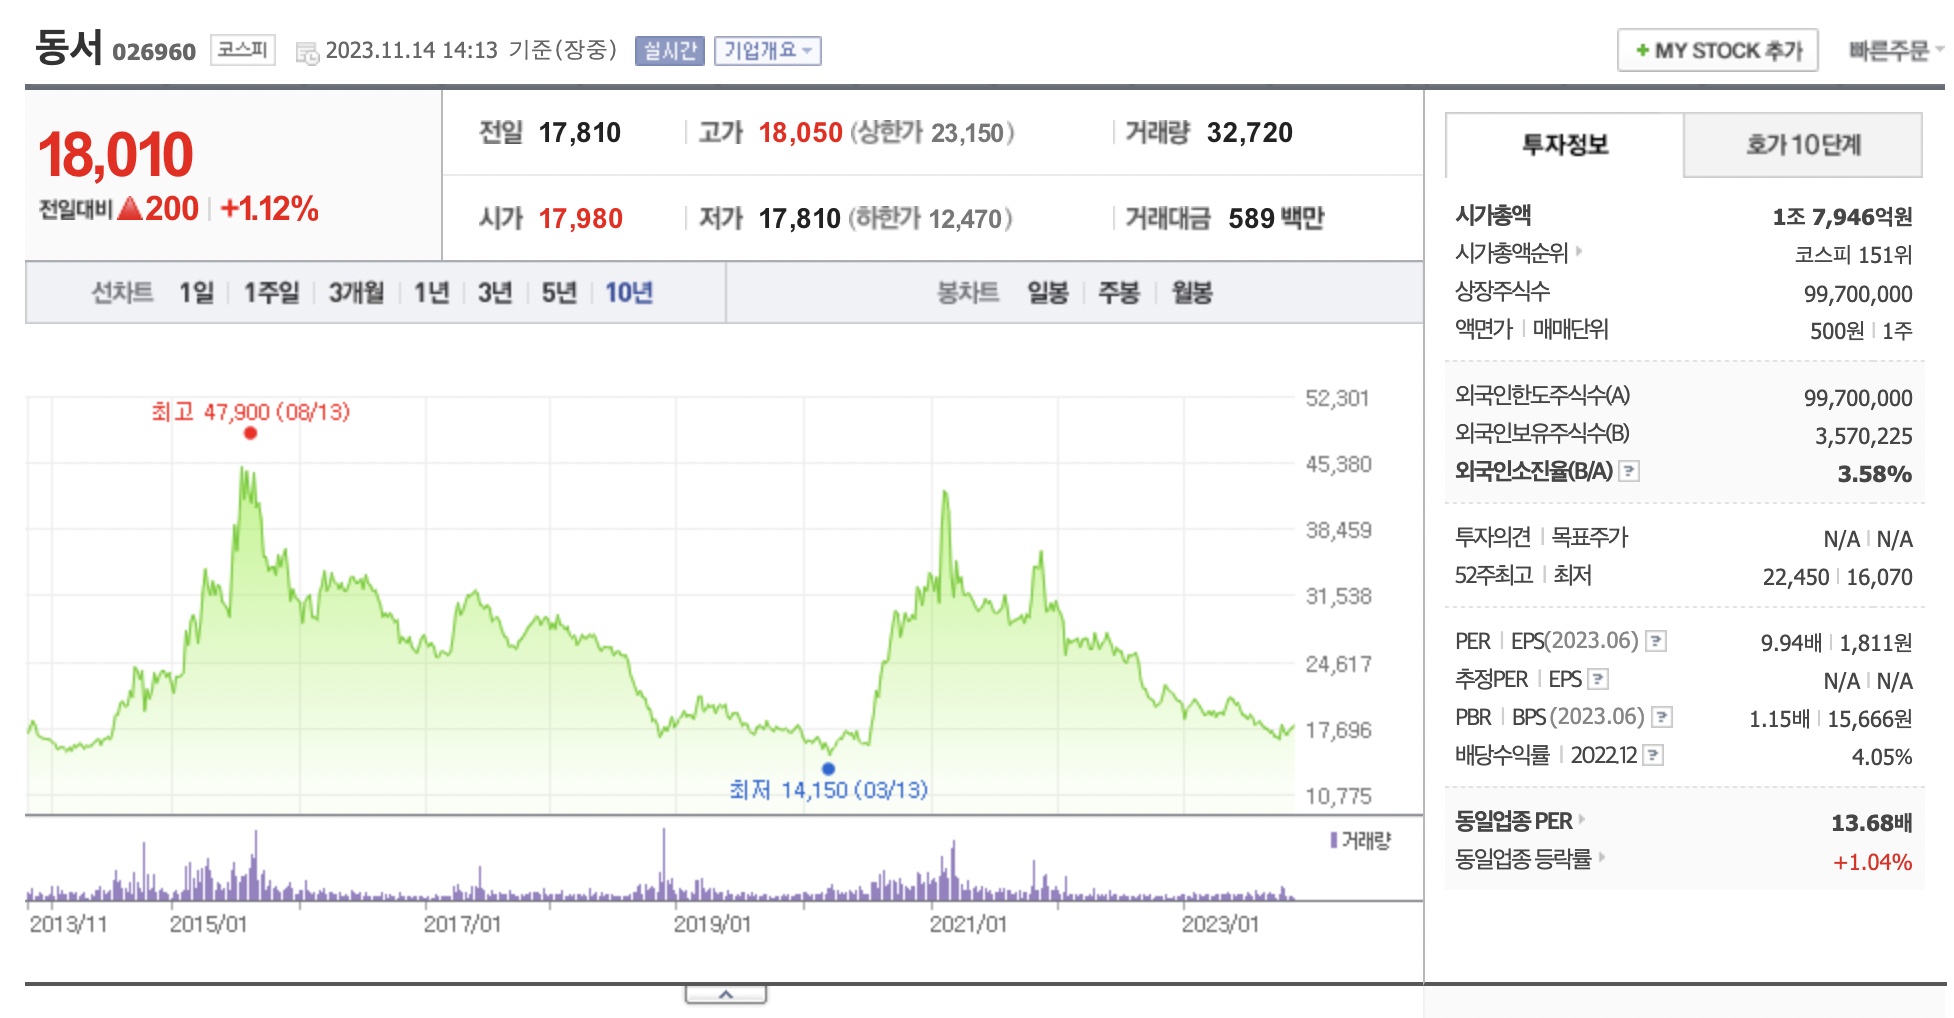Click the calendar clock icon before the date

307,52
